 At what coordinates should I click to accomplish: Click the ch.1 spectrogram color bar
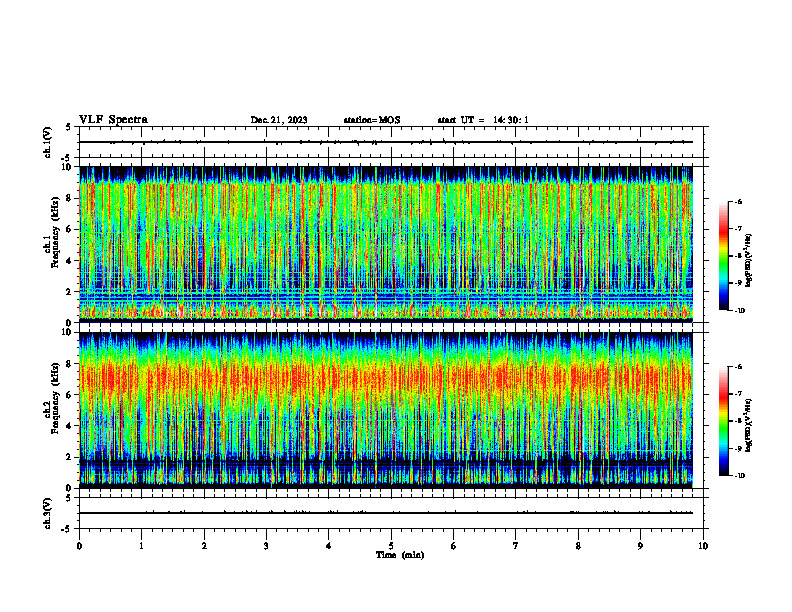pyautogui.click(x=723, y=256)
